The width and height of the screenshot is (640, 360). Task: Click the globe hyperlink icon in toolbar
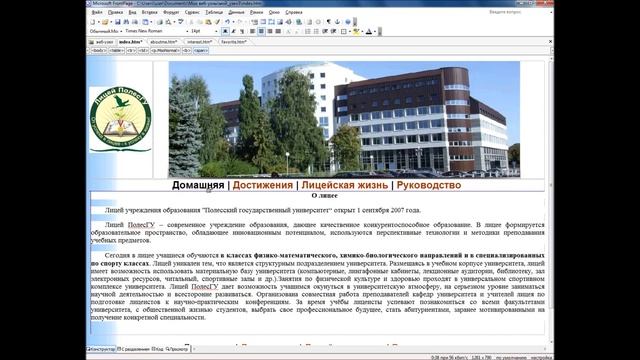tap(299, 22)
